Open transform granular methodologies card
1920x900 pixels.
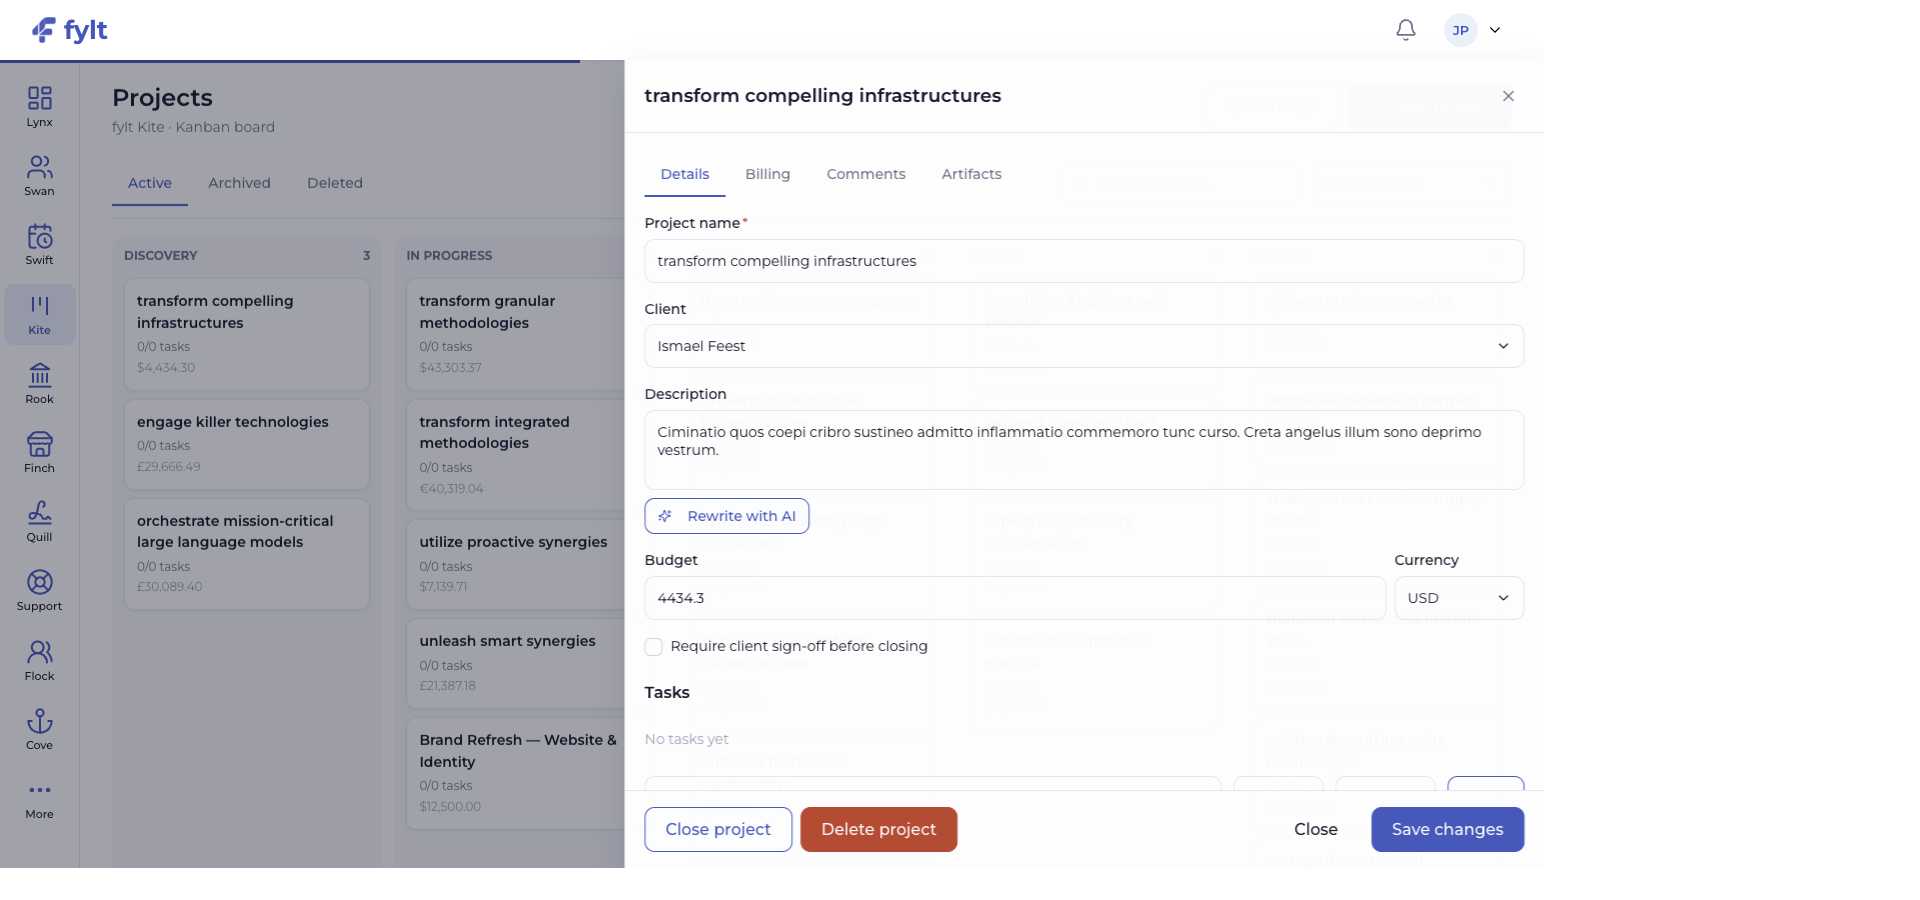pyautogui.click(x=516, y=334)
